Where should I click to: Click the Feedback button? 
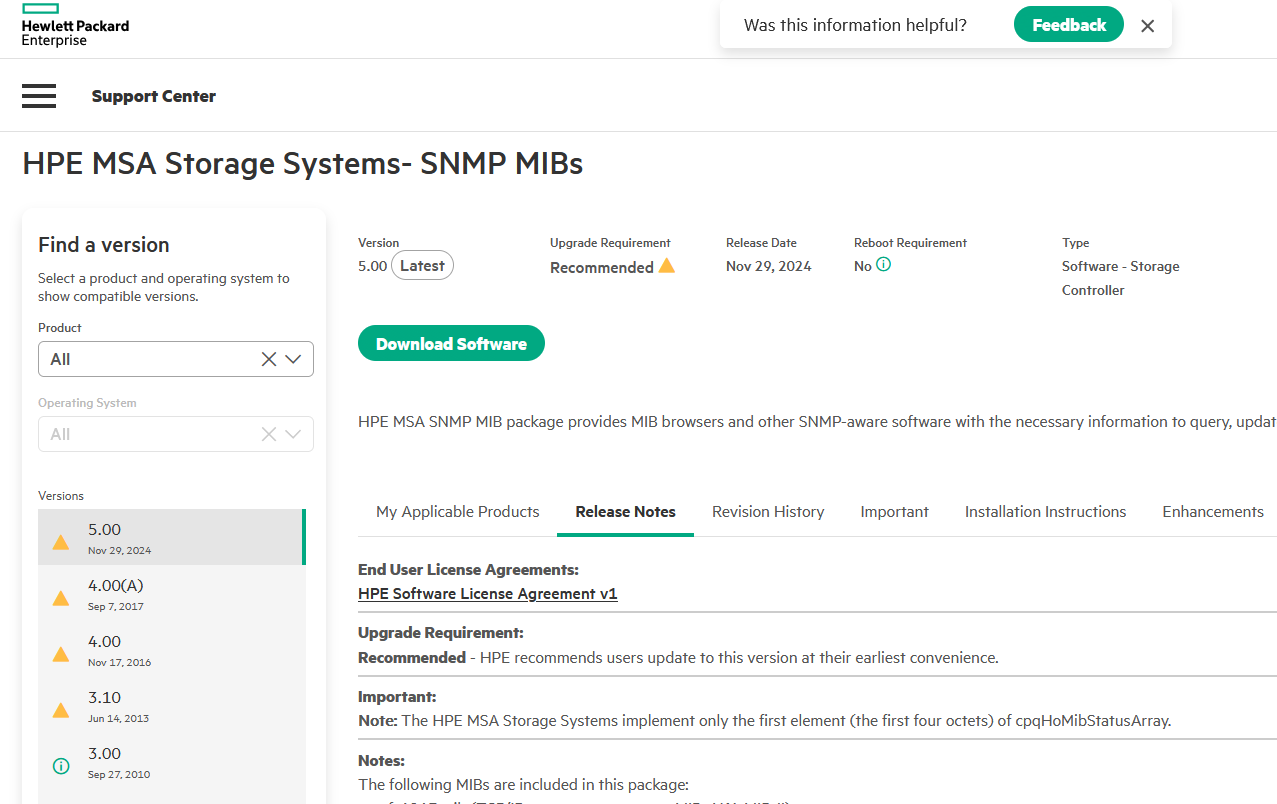tap(1068, 25)
